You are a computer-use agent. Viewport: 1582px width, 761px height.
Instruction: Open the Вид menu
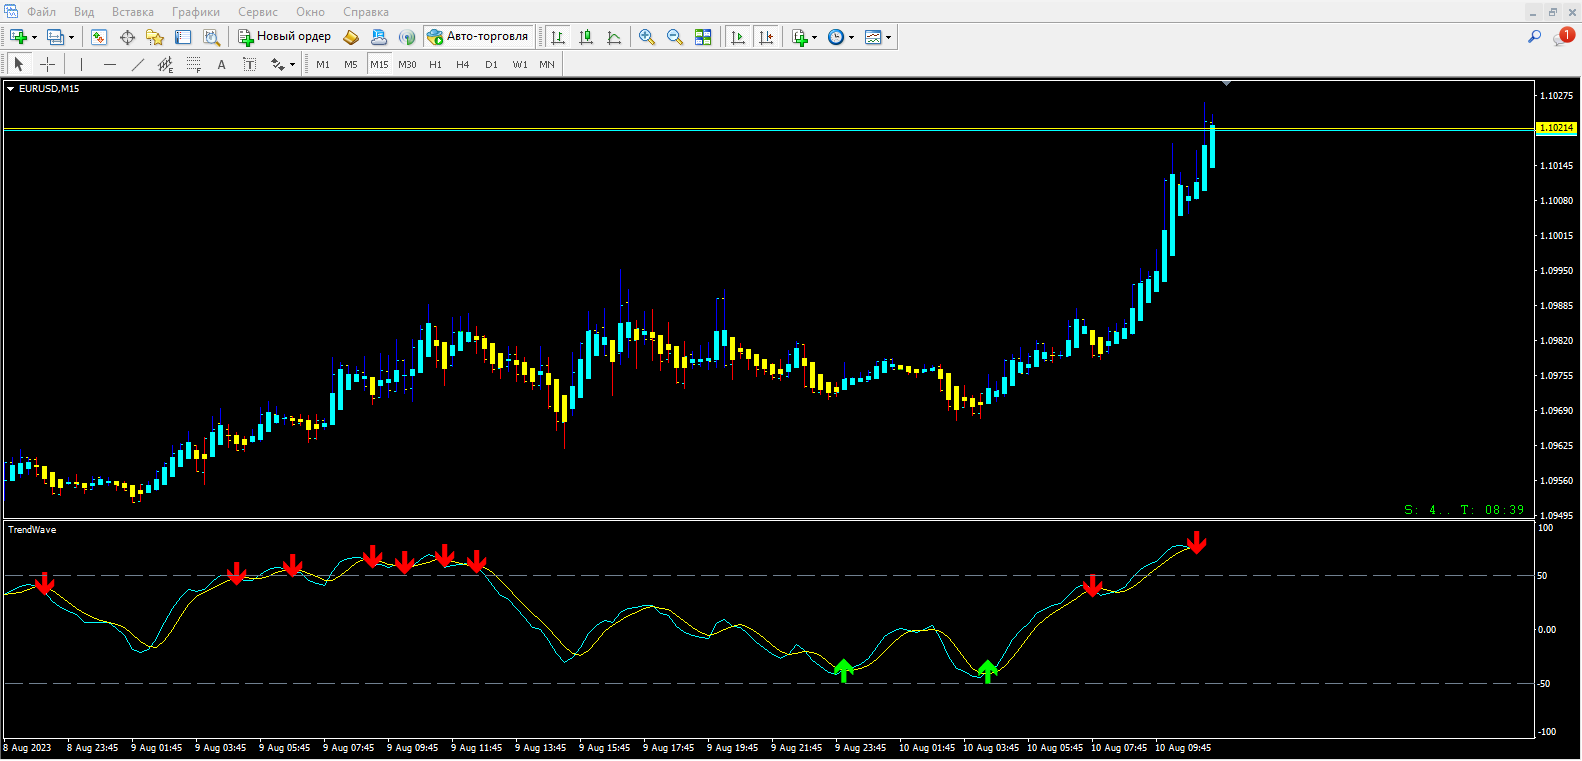click(84, 12)
